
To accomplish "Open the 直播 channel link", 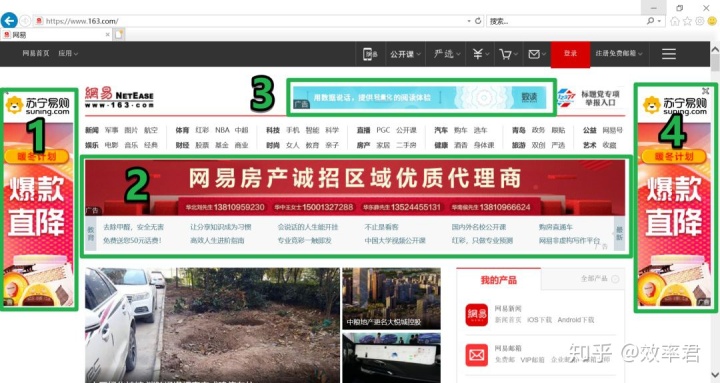I will [x=363, y=130].
